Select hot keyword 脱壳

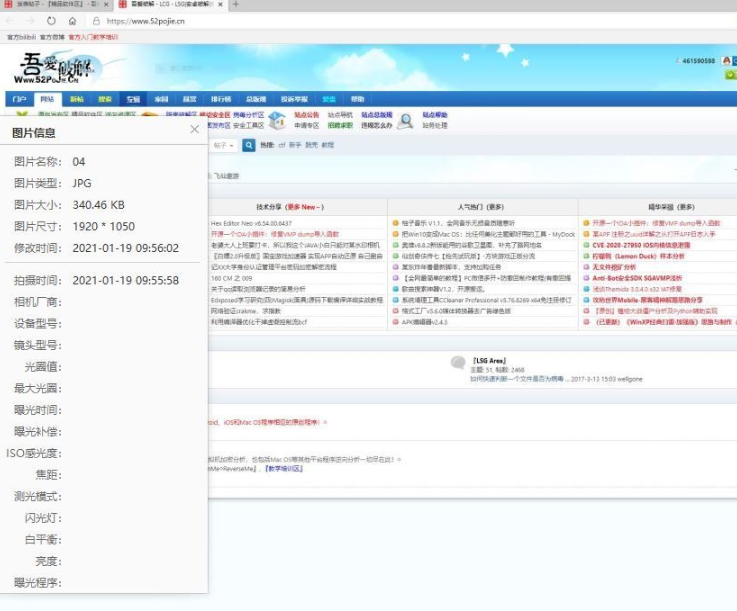[x=311, y=145]
